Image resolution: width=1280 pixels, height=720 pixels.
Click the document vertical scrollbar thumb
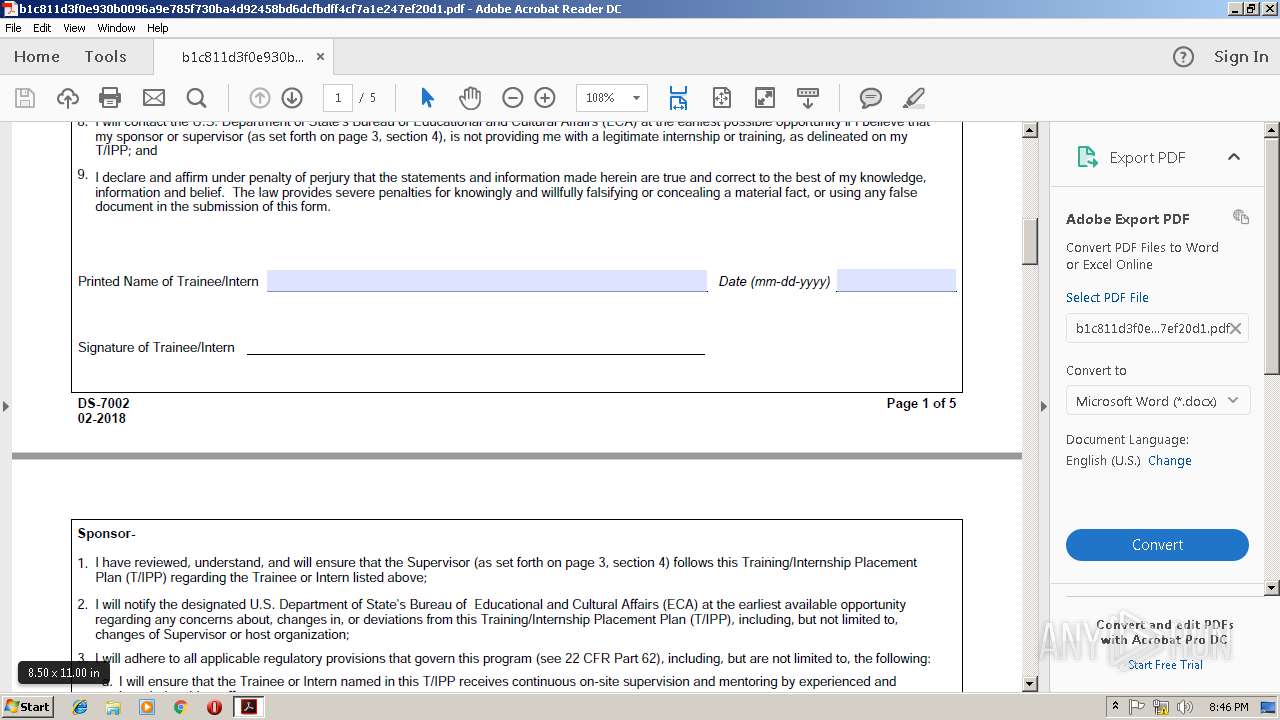tap(1030, 241)
